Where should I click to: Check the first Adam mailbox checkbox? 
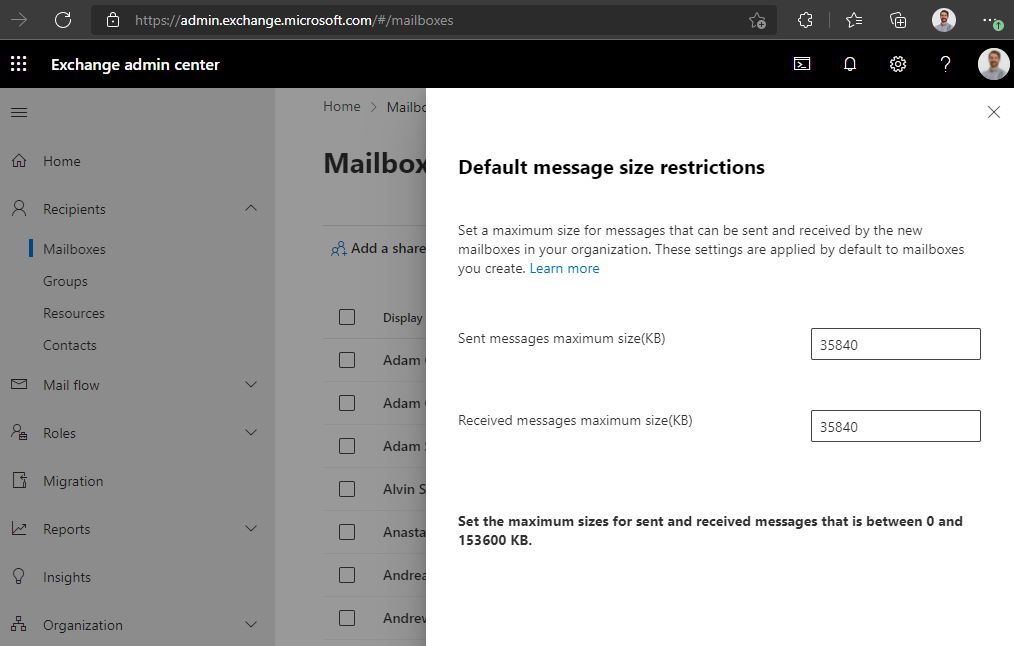tap(347, 360)
